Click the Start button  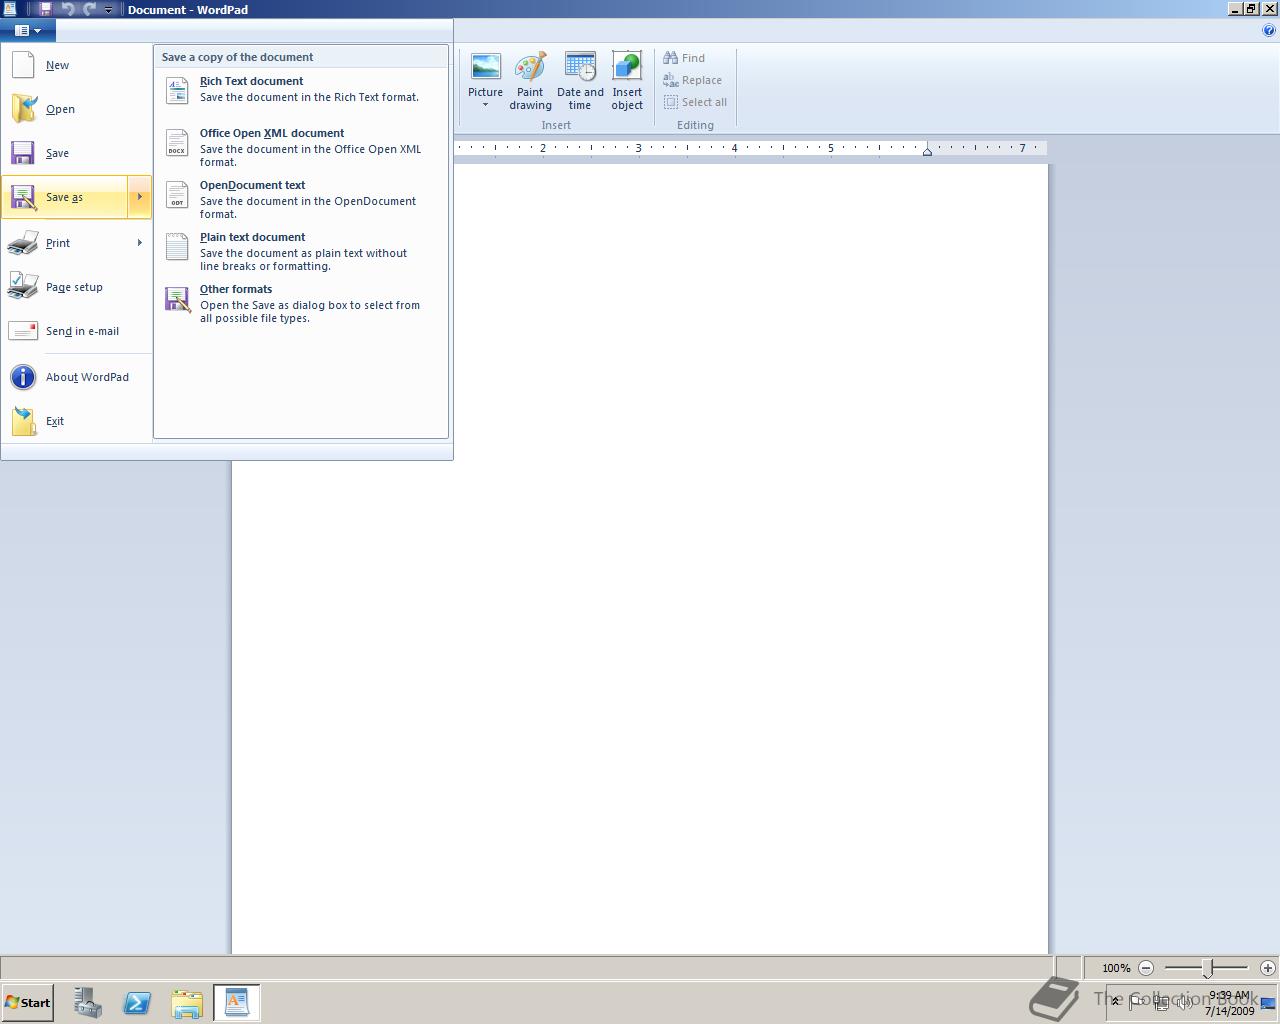pos(27,1003)
